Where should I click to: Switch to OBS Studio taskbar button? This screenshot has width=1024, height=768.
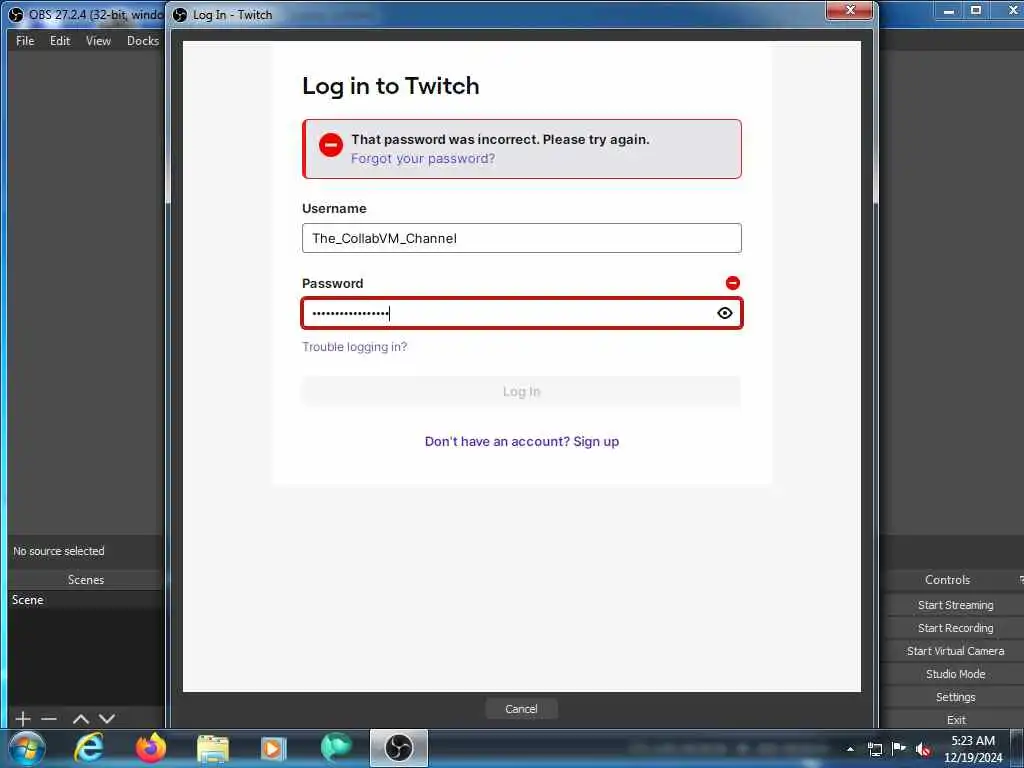398,748
